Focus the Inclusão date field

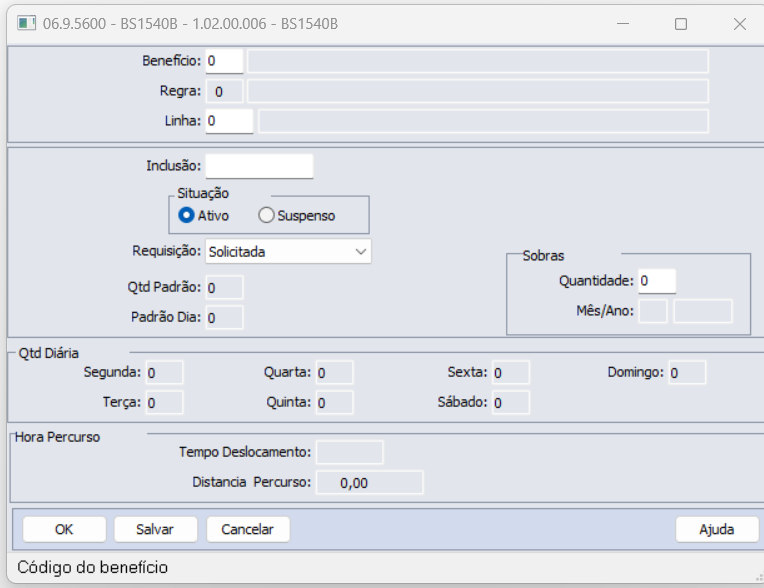(259, 166)
